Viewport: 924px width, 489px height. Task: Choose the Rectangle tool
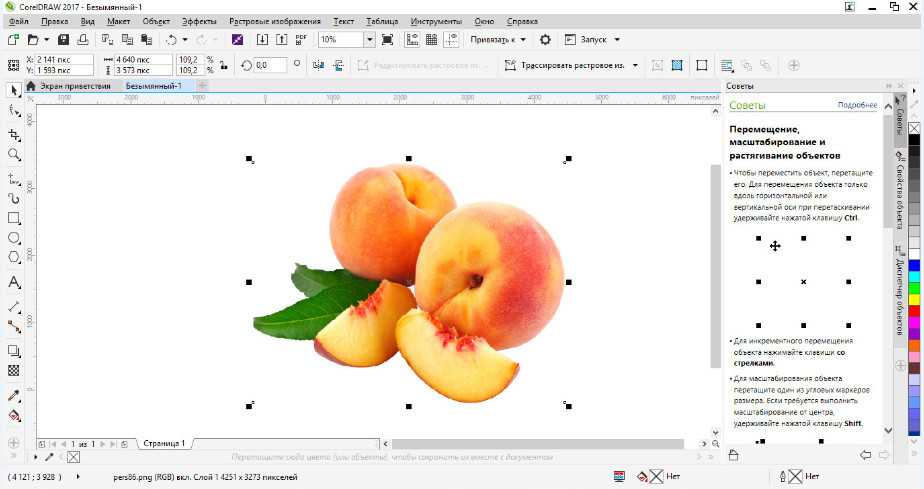pos(14,218)
